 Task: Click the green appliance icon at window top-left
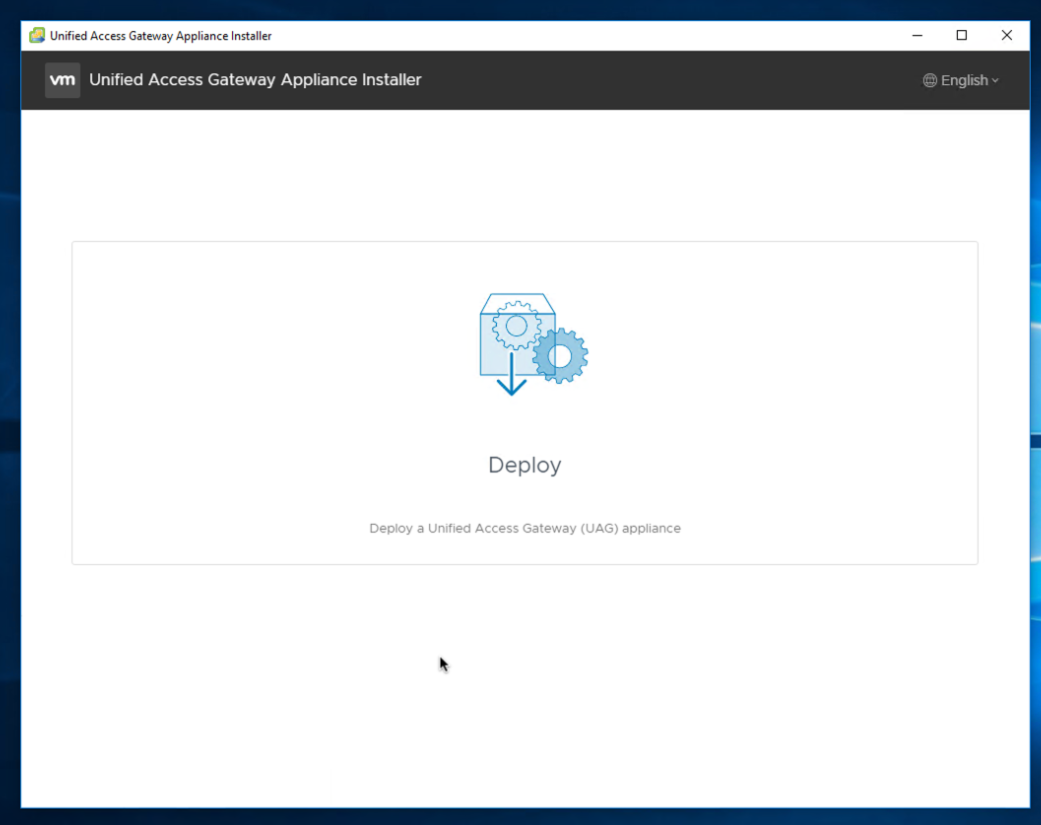[x=37, y=35]
